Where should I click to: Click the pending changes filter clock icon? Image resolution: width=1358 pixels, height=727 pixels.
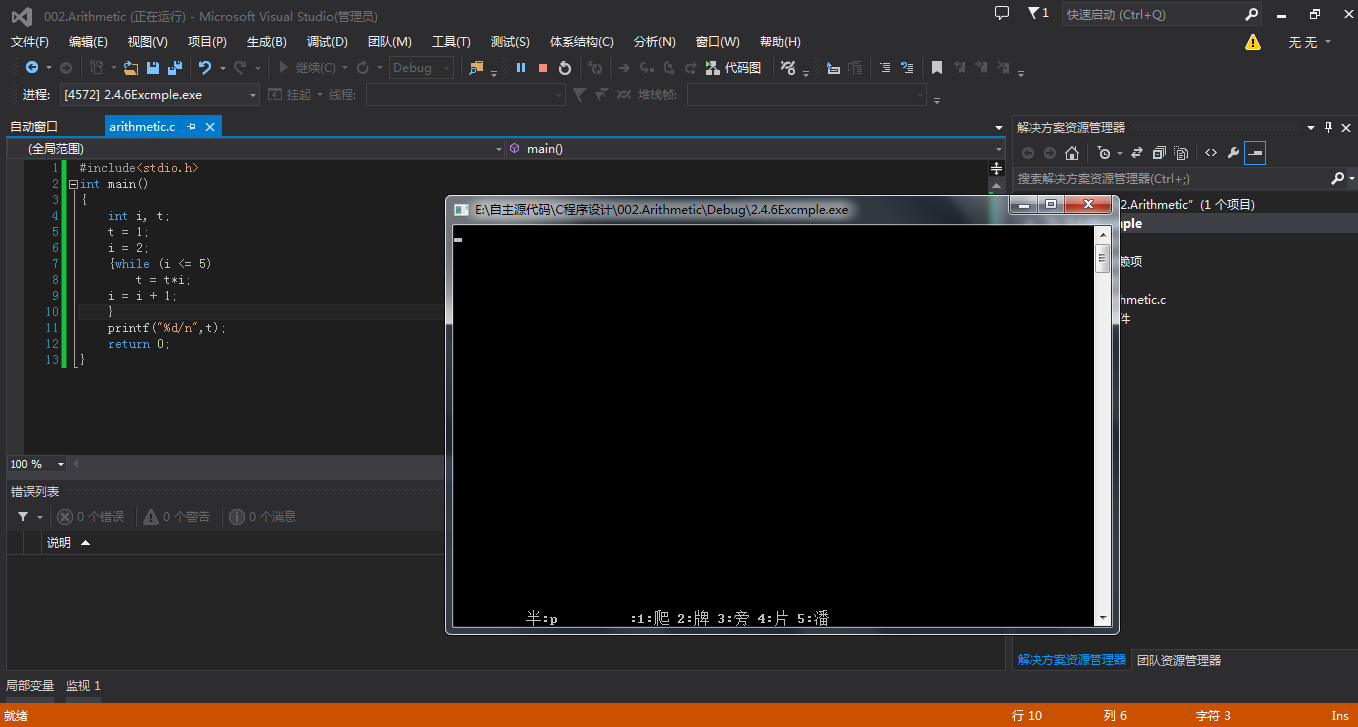tap(1103, 153)
